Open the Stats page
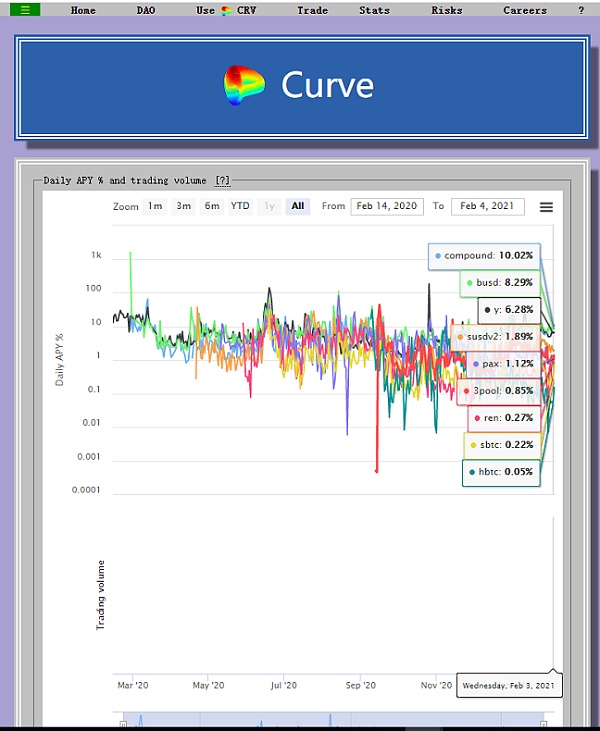The width and height of the screenshot is (600, 731). pos(374,10)
